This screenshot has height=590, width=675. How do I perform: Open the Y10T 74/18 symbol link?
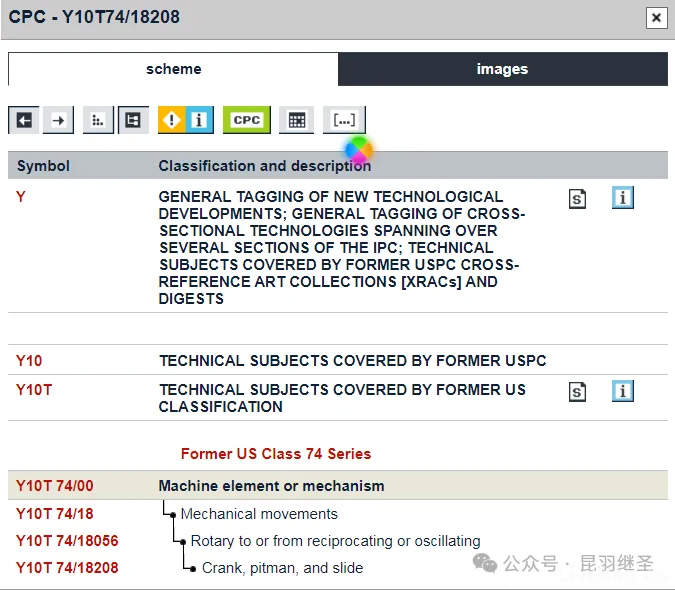point(54,514)
